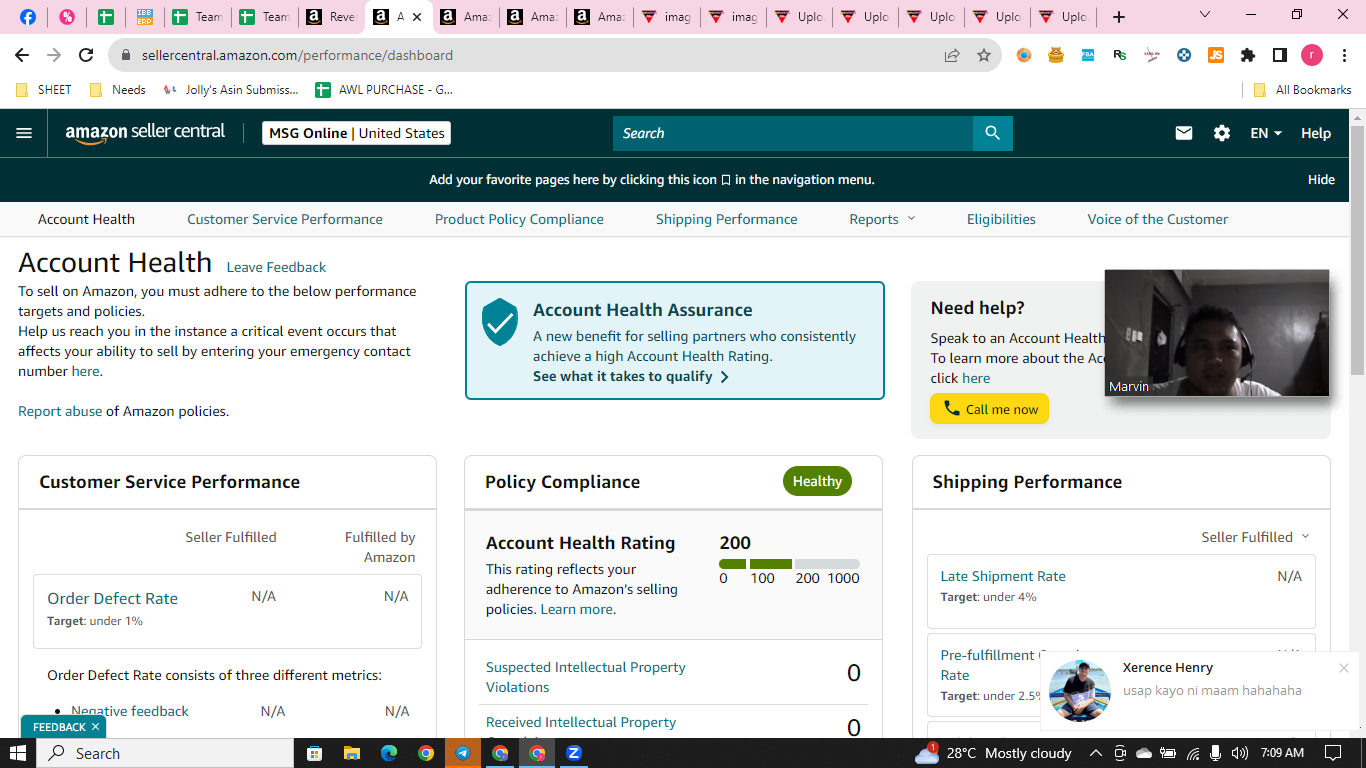Image resolution: width=1366 pixels, height=768 pixels.
Task: Open Microsoft Edge from the taskbar
Action: tap(389, 753)
